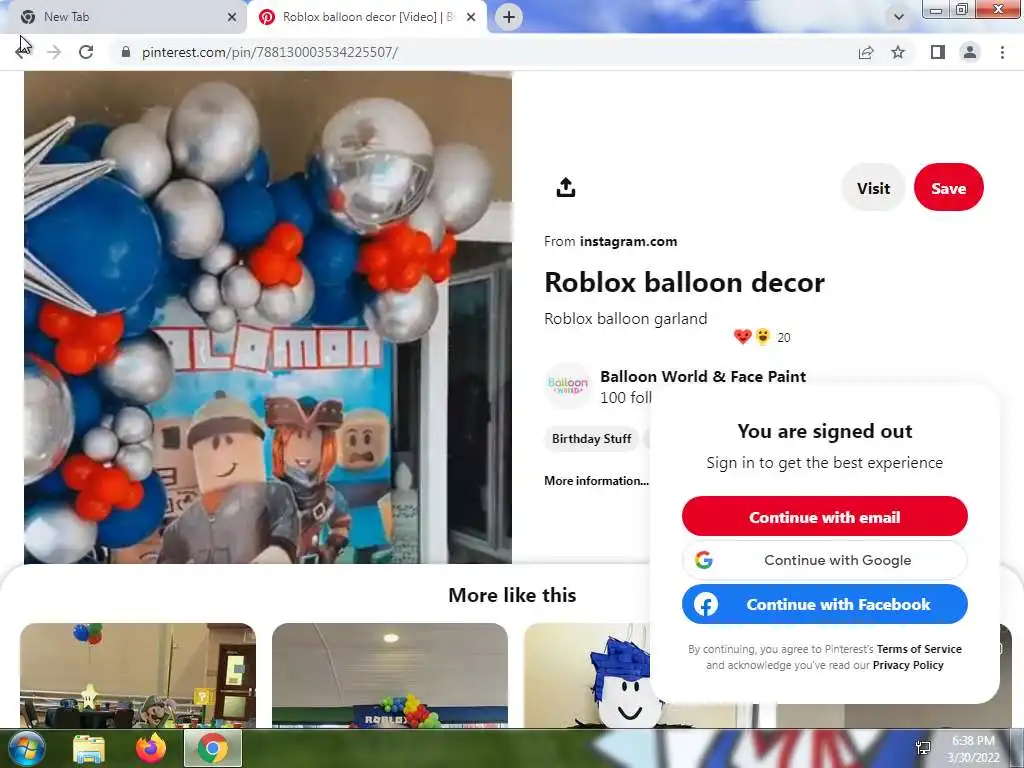Click the share this page icon in address bar
Viewport: 1024px width, 768px height.
(x=866, y=52)
